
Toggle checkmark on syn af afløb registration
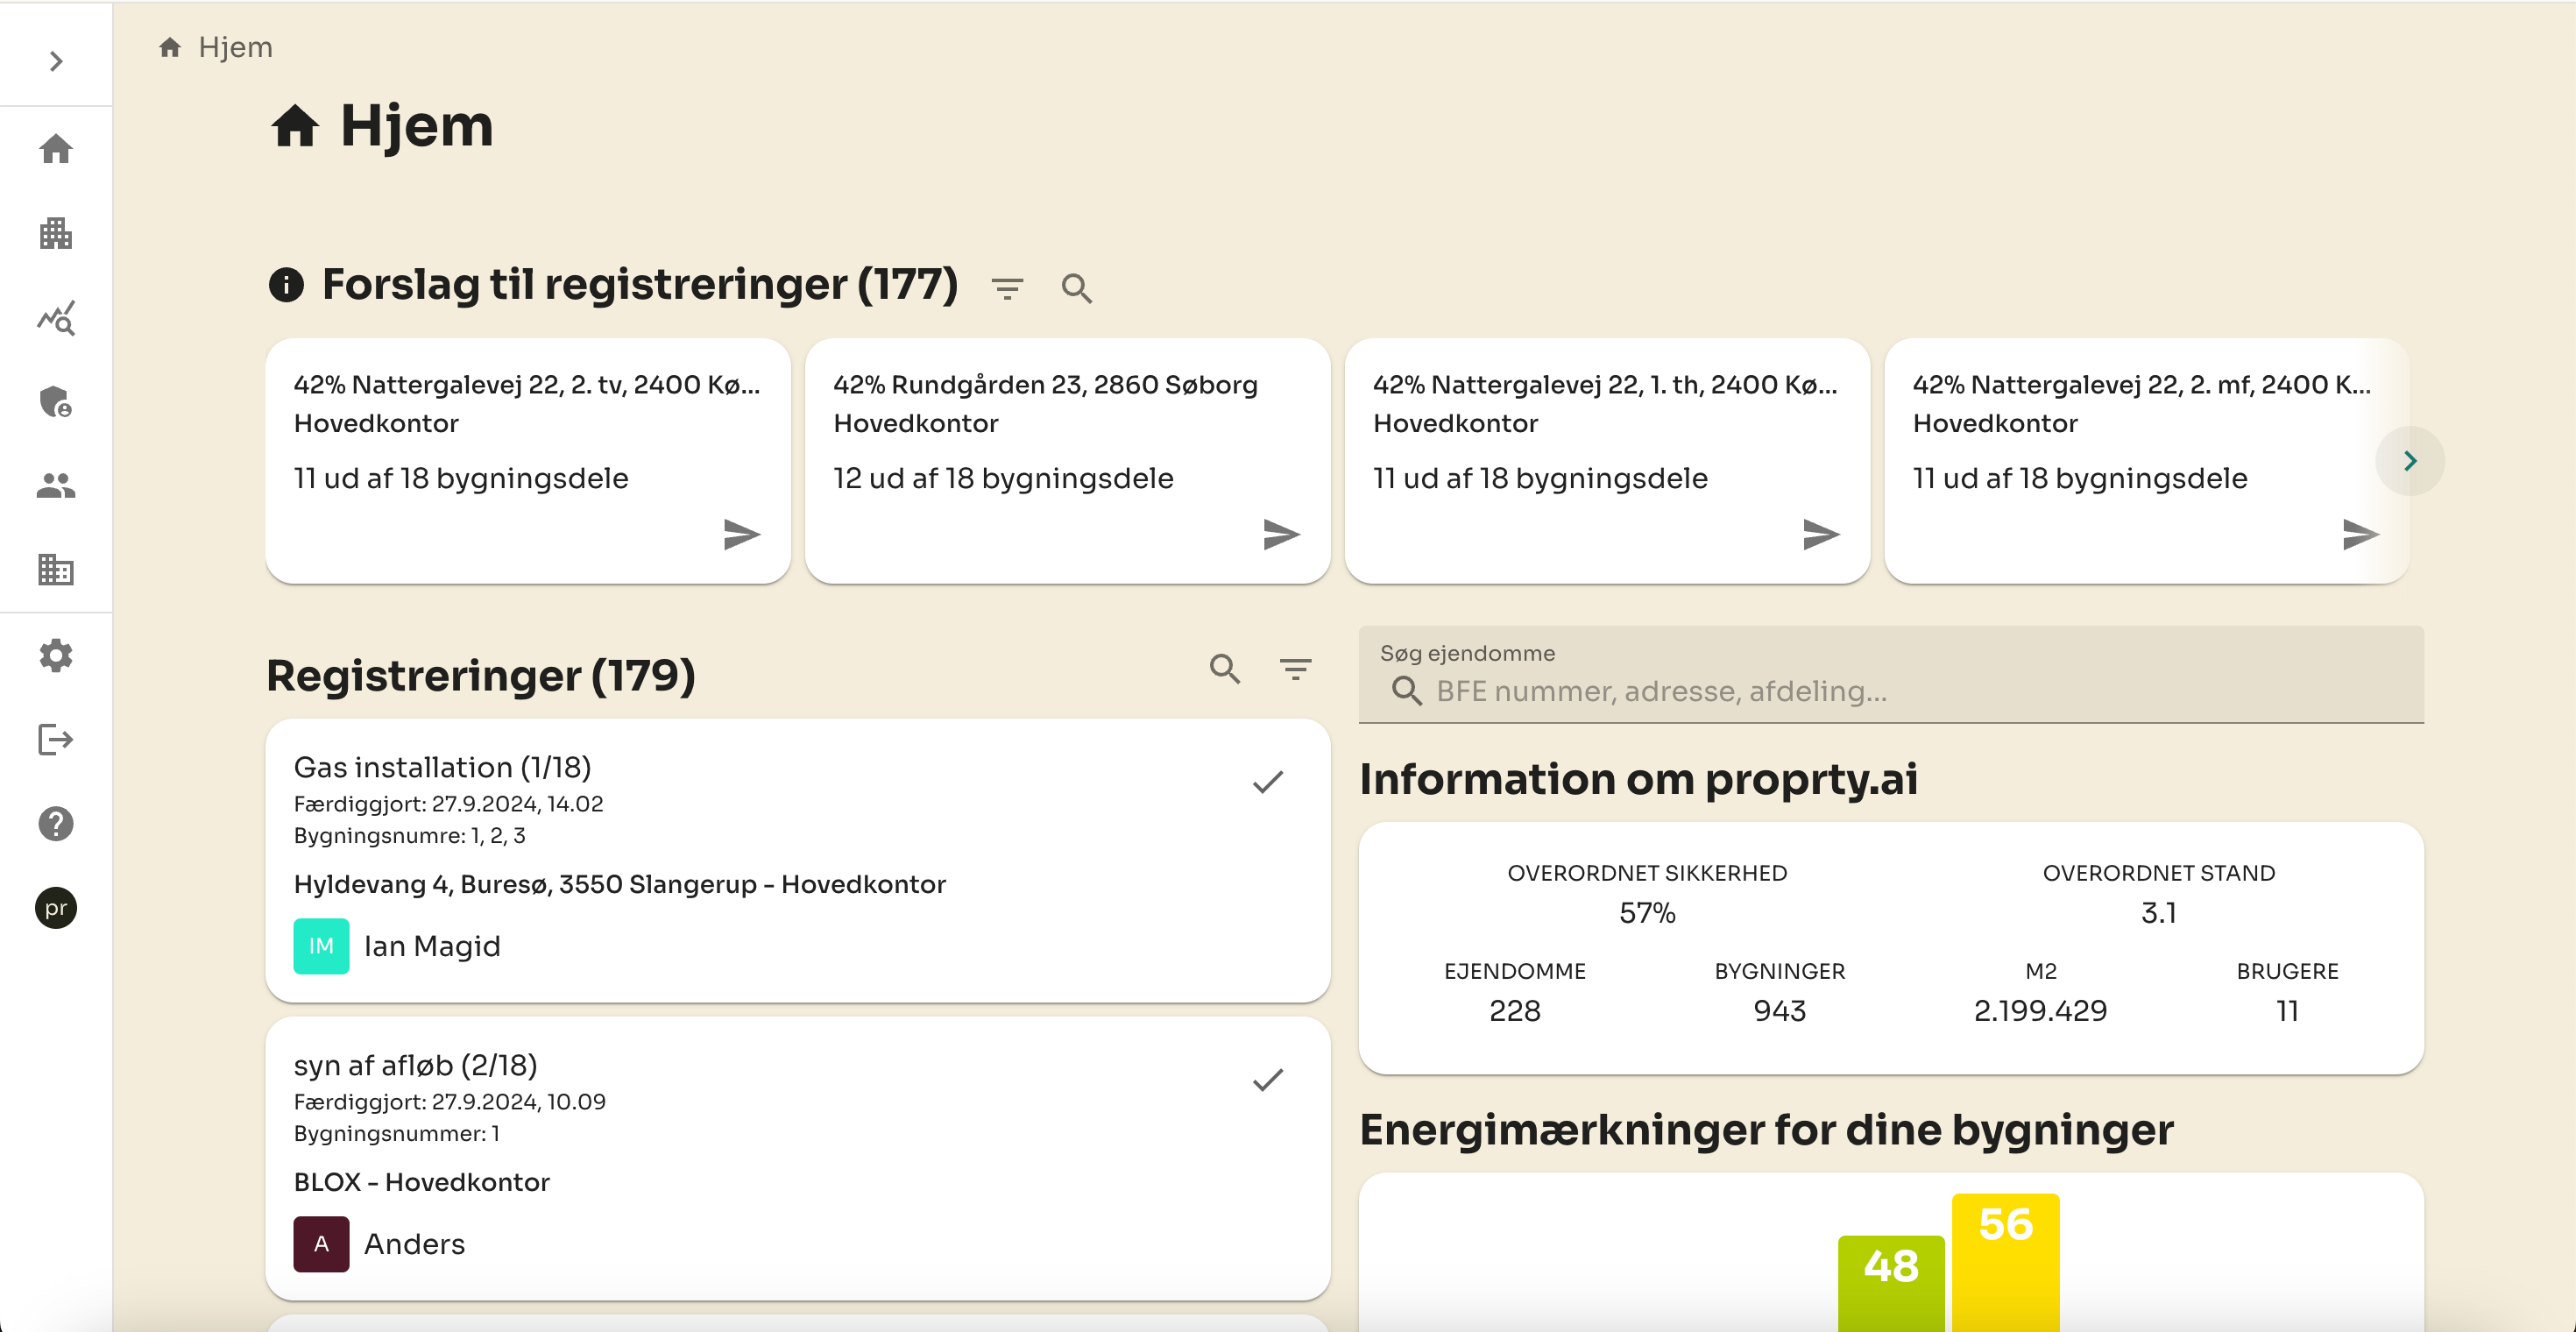click(x=1267, y=1080)
